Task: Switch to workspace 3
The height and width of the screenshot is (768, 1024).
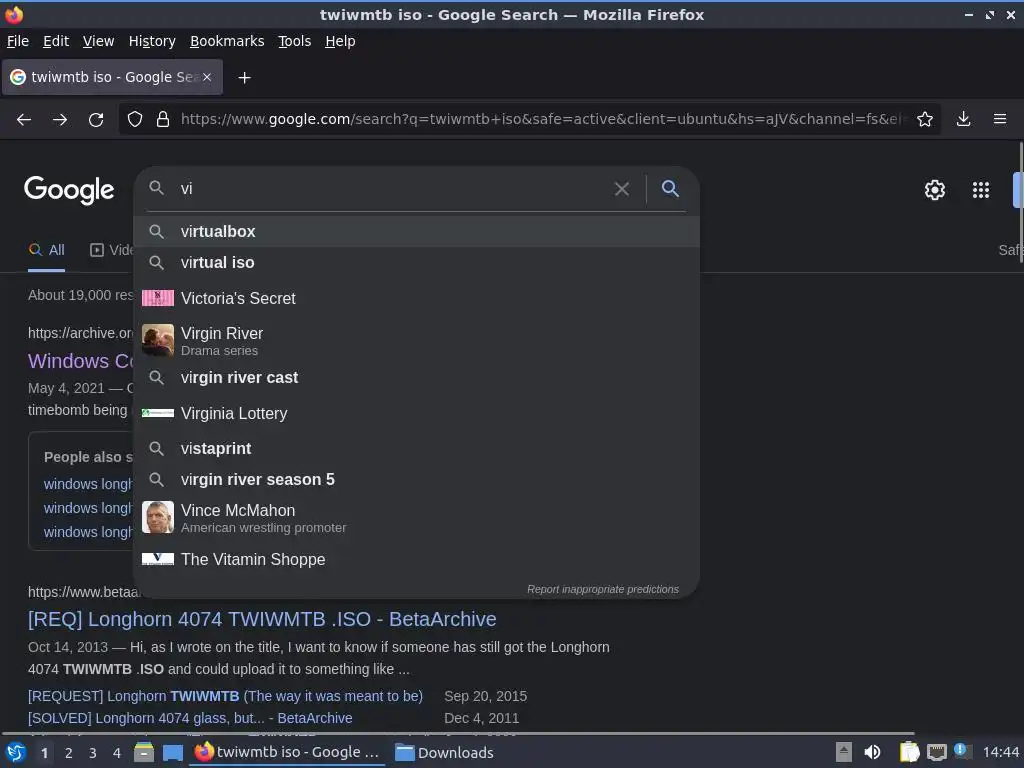Action: pyautogui.click(x=93, y=753)
